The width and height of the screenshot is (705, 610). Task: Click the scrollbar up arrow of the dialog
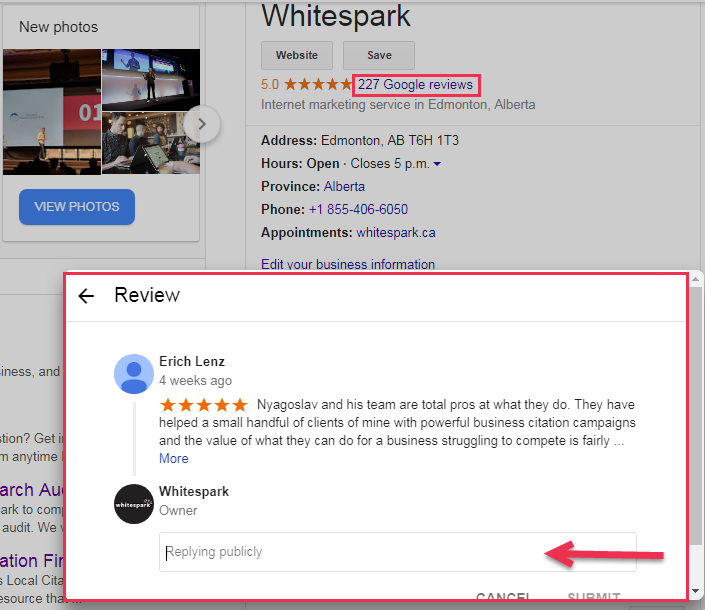coord(696,280)
